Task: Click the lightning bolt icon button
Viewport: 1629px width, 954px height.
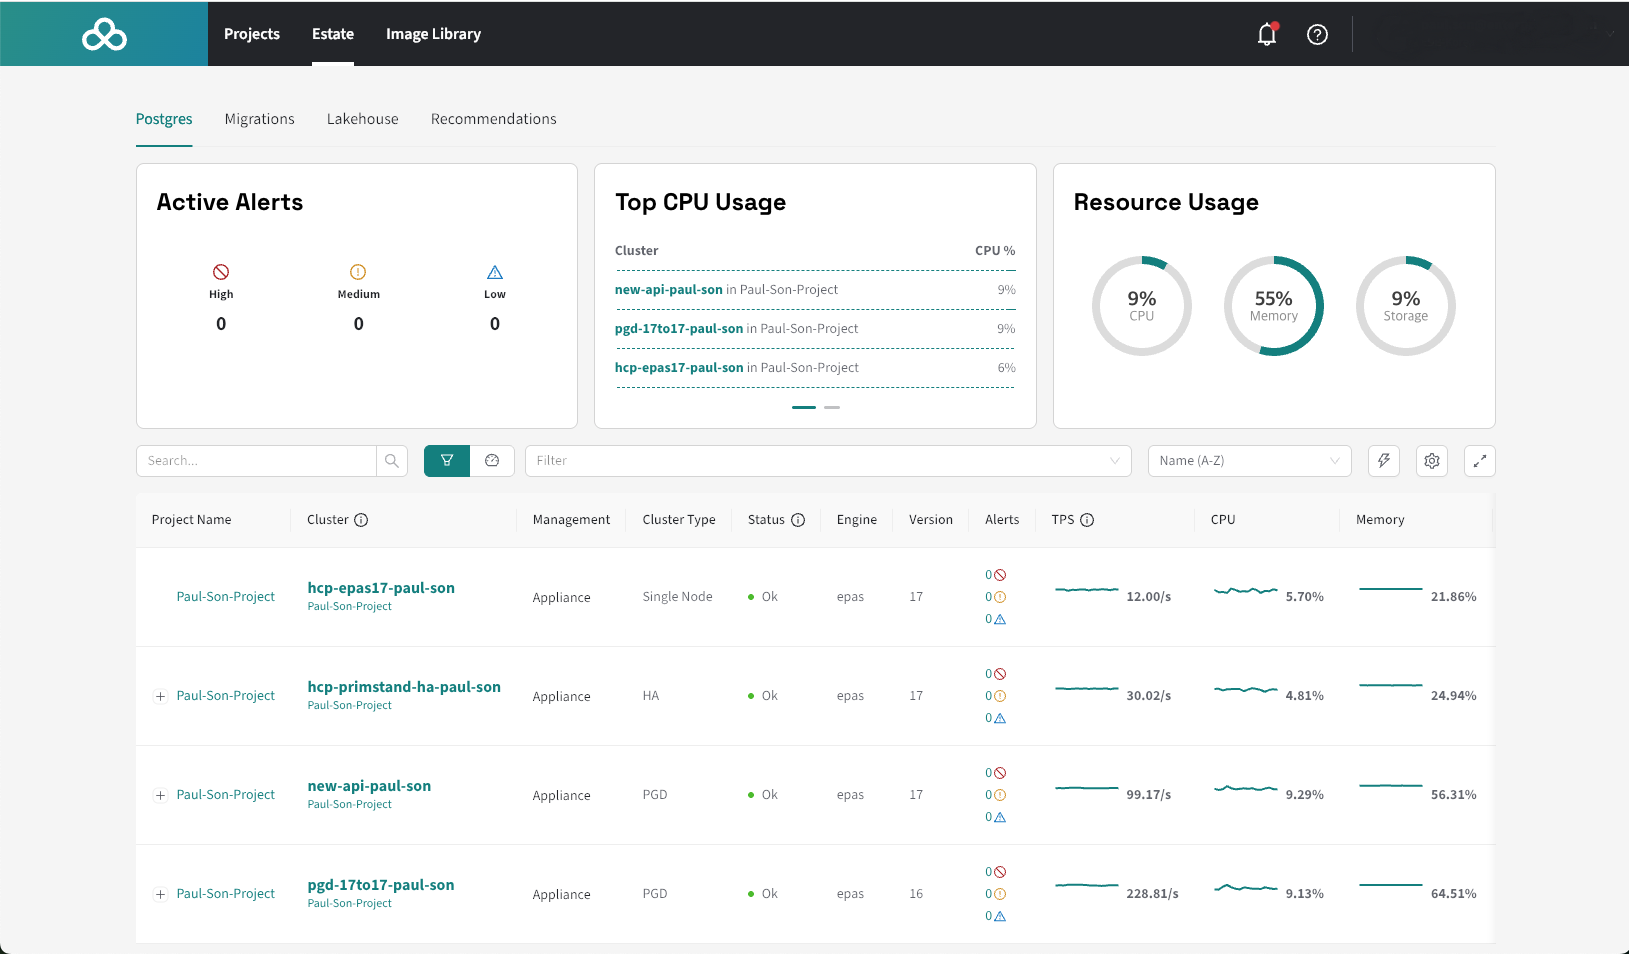Action: [x=1383, y=461]
